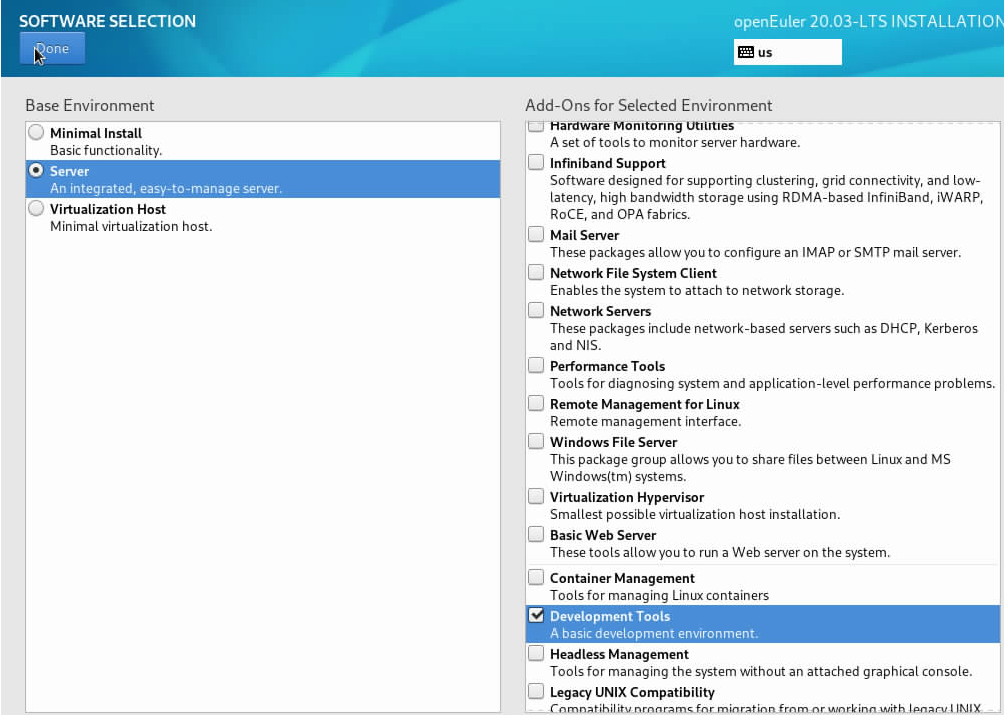
Task: Click 'A basic development environment.' text
Action: [654, 634]
